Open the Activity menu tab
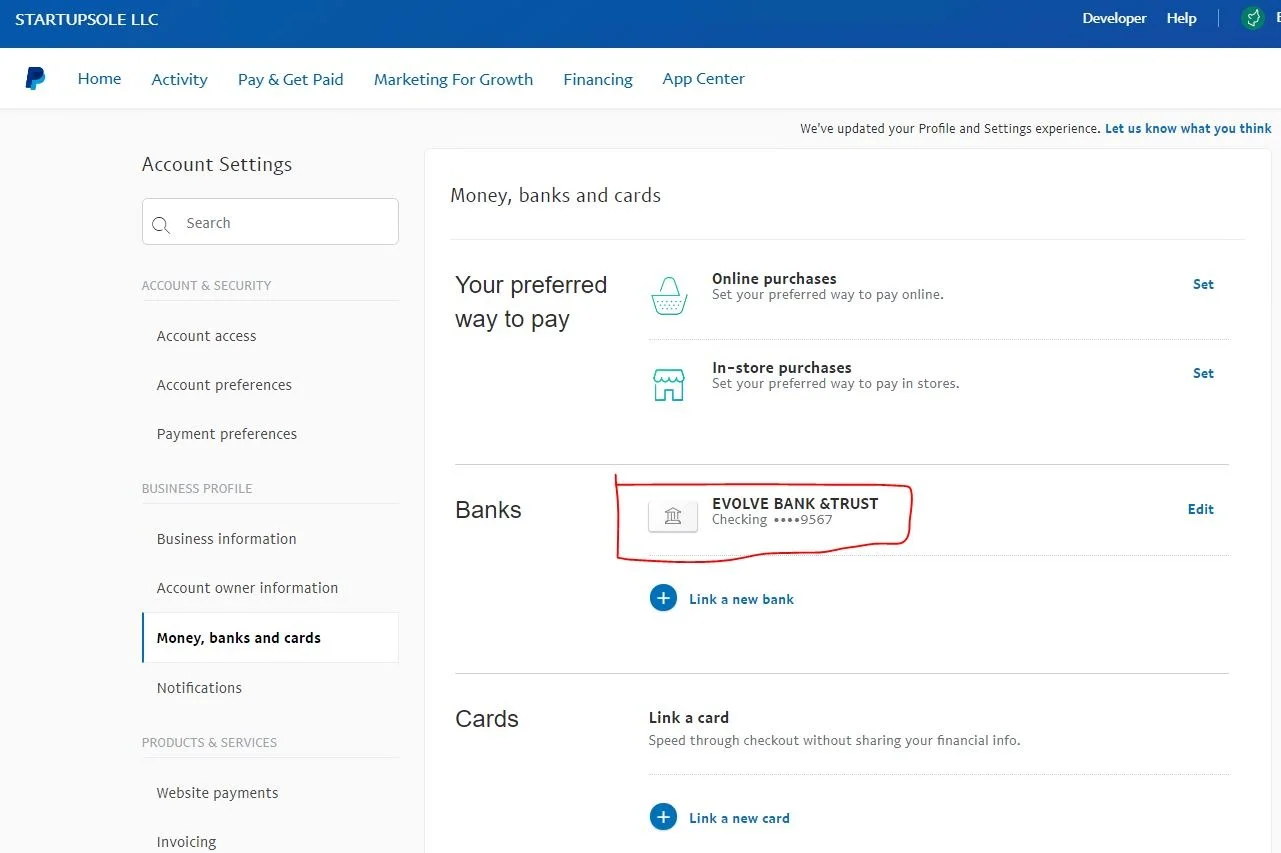Viewport: 1281px width, 853px height. click(179, 79)
